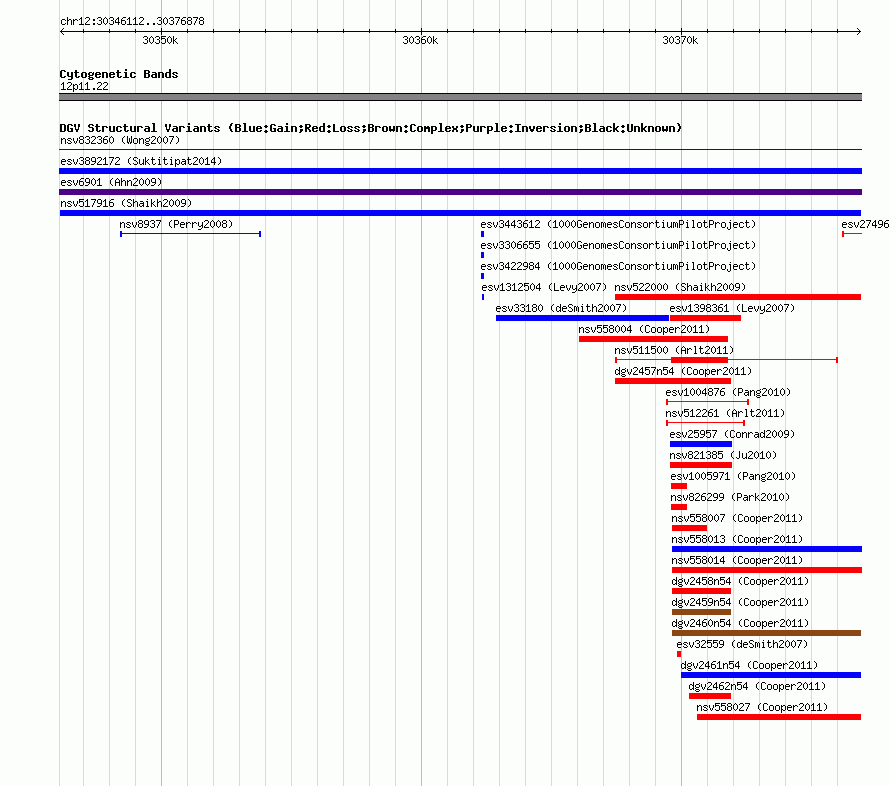The width and height of the screenshot is (890, 786).
Task: Open esv3306655 (1000GenomesConsortiumPilotProject) label
Action: [x=618, y=245]
